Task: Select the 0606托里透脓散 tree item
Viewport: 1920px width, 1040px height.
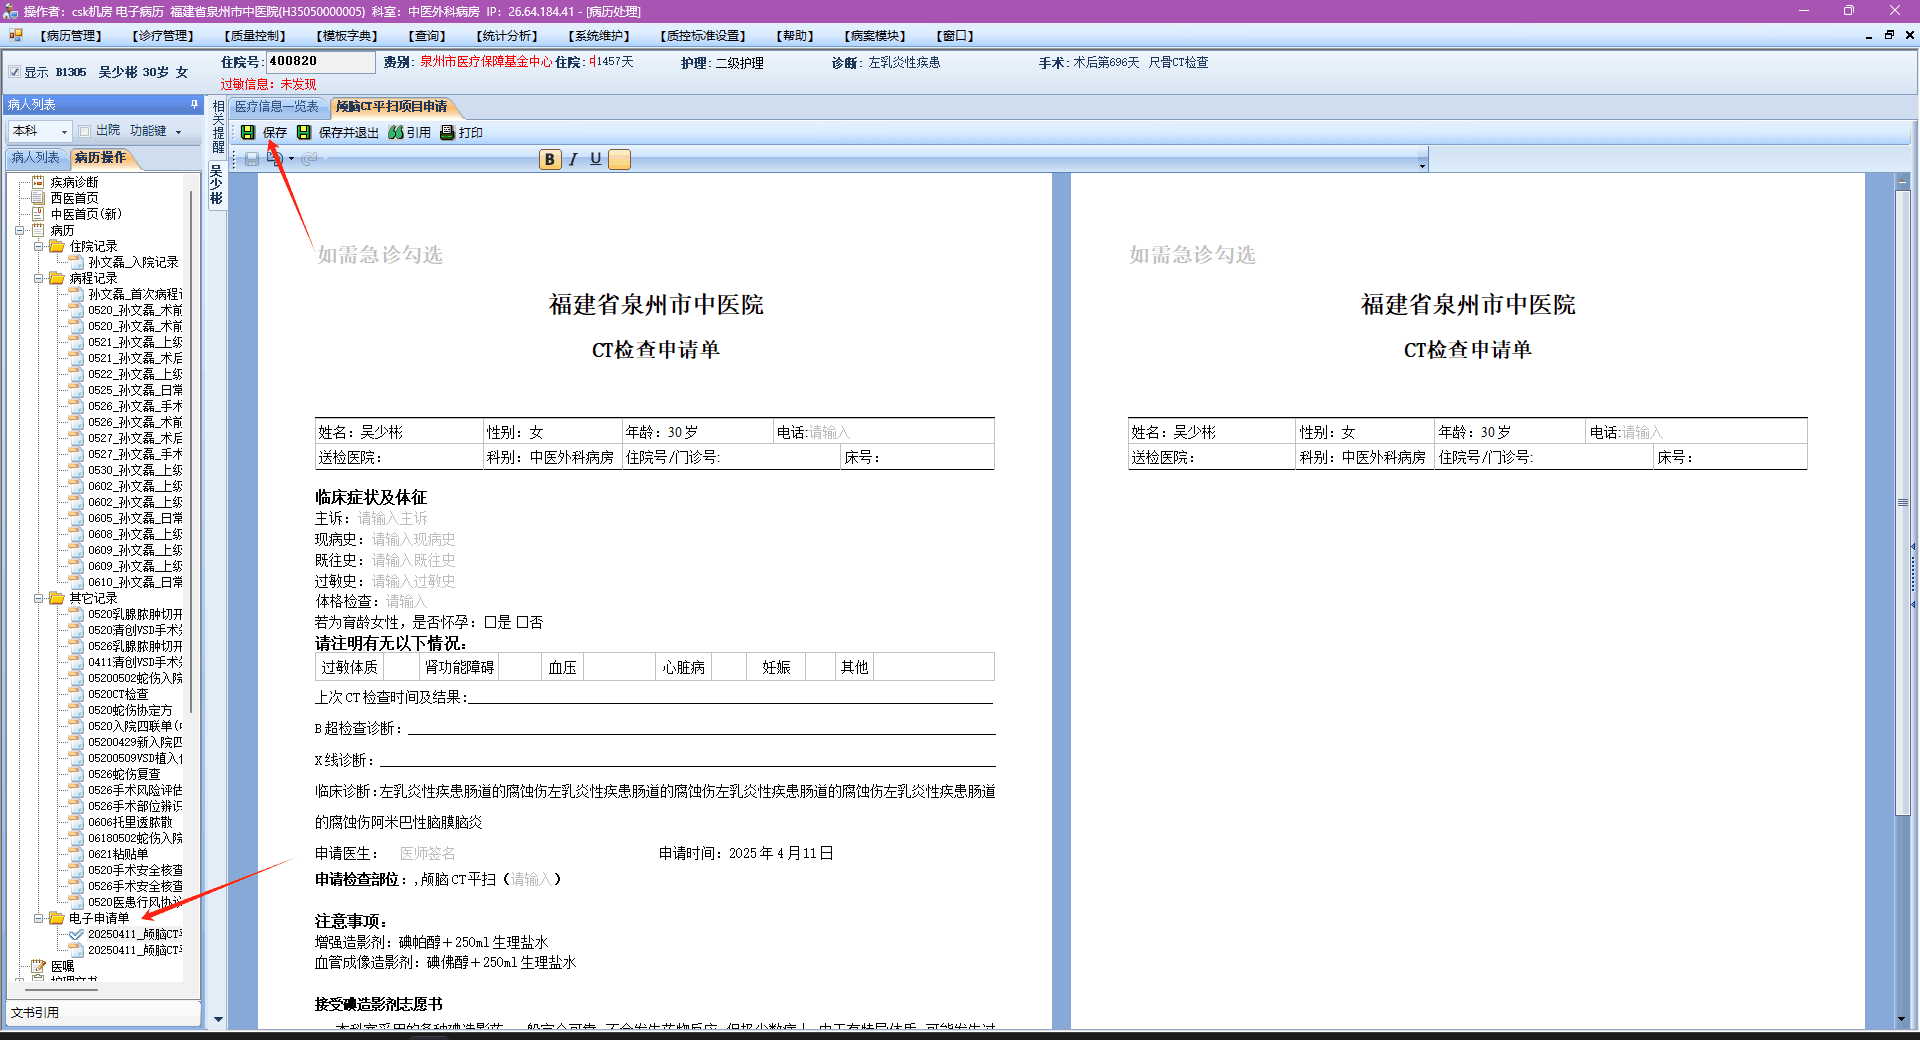Action: pyautogui.click(x=130, y=822)
